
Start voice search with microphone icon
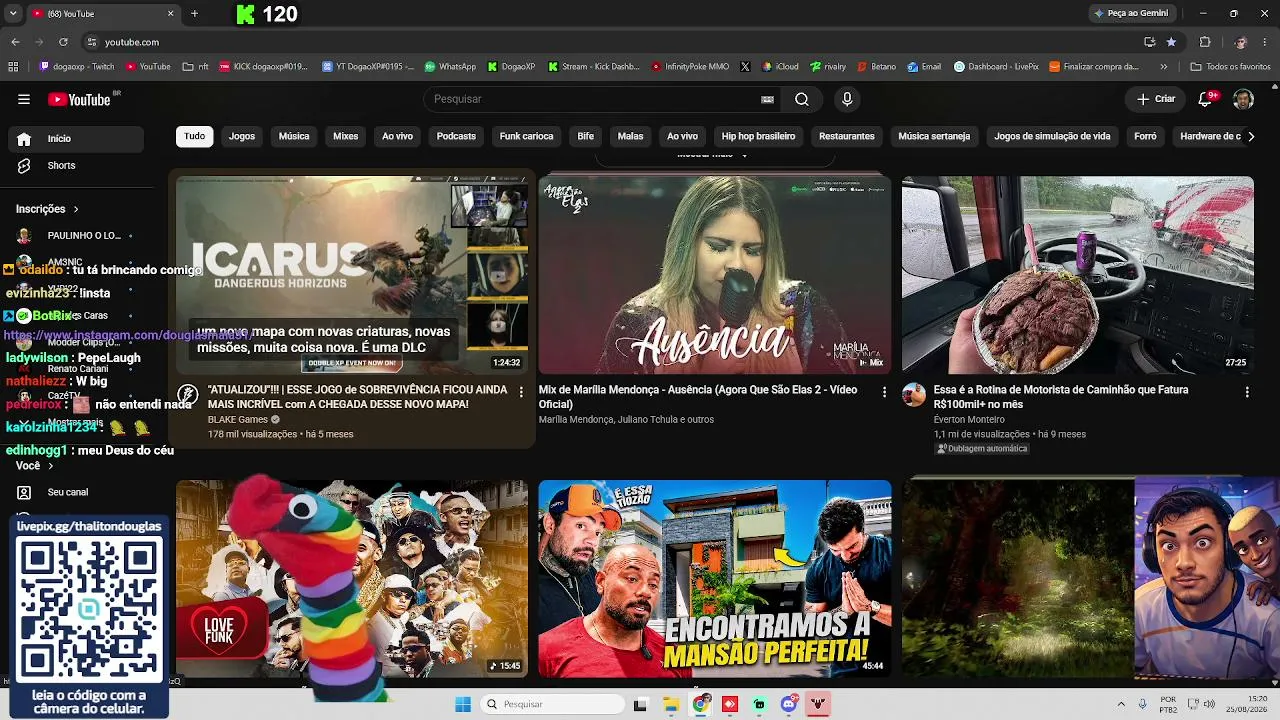847,99
